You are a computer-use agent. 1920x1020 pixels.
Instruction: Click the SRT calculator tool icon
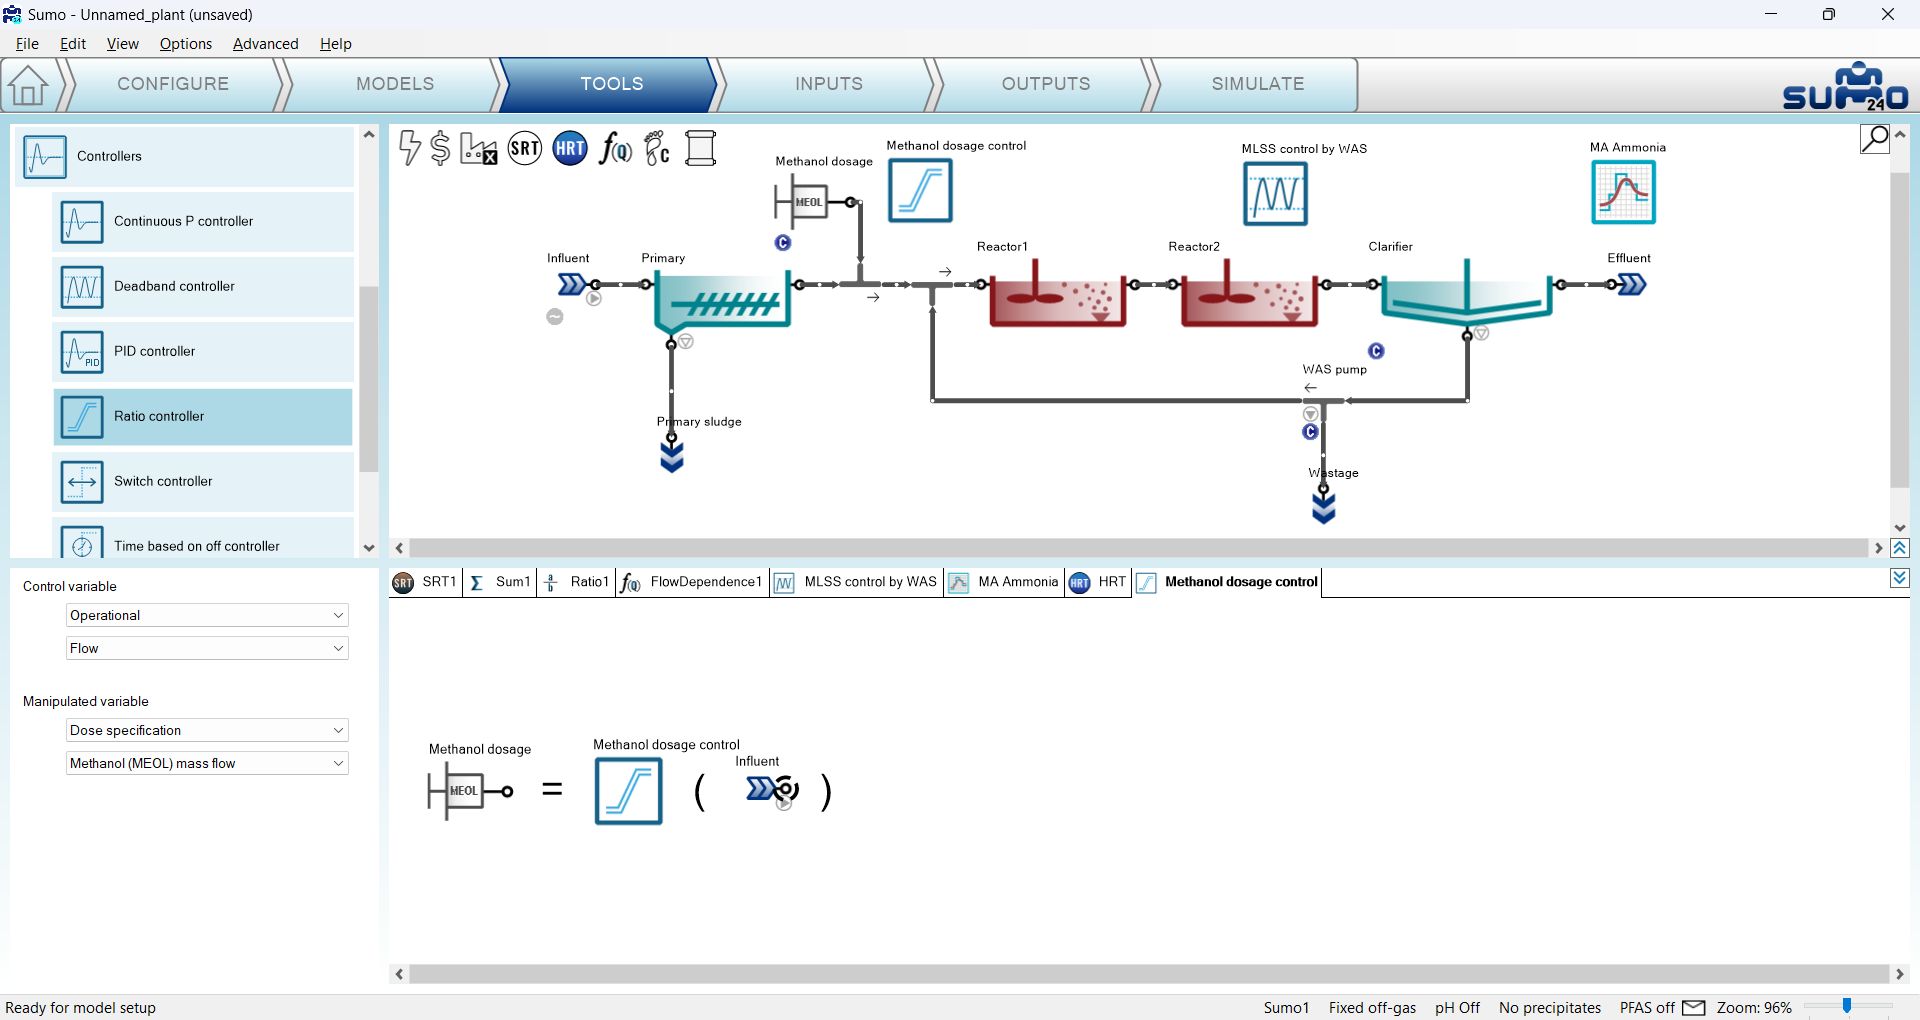[x=525, y=149]
